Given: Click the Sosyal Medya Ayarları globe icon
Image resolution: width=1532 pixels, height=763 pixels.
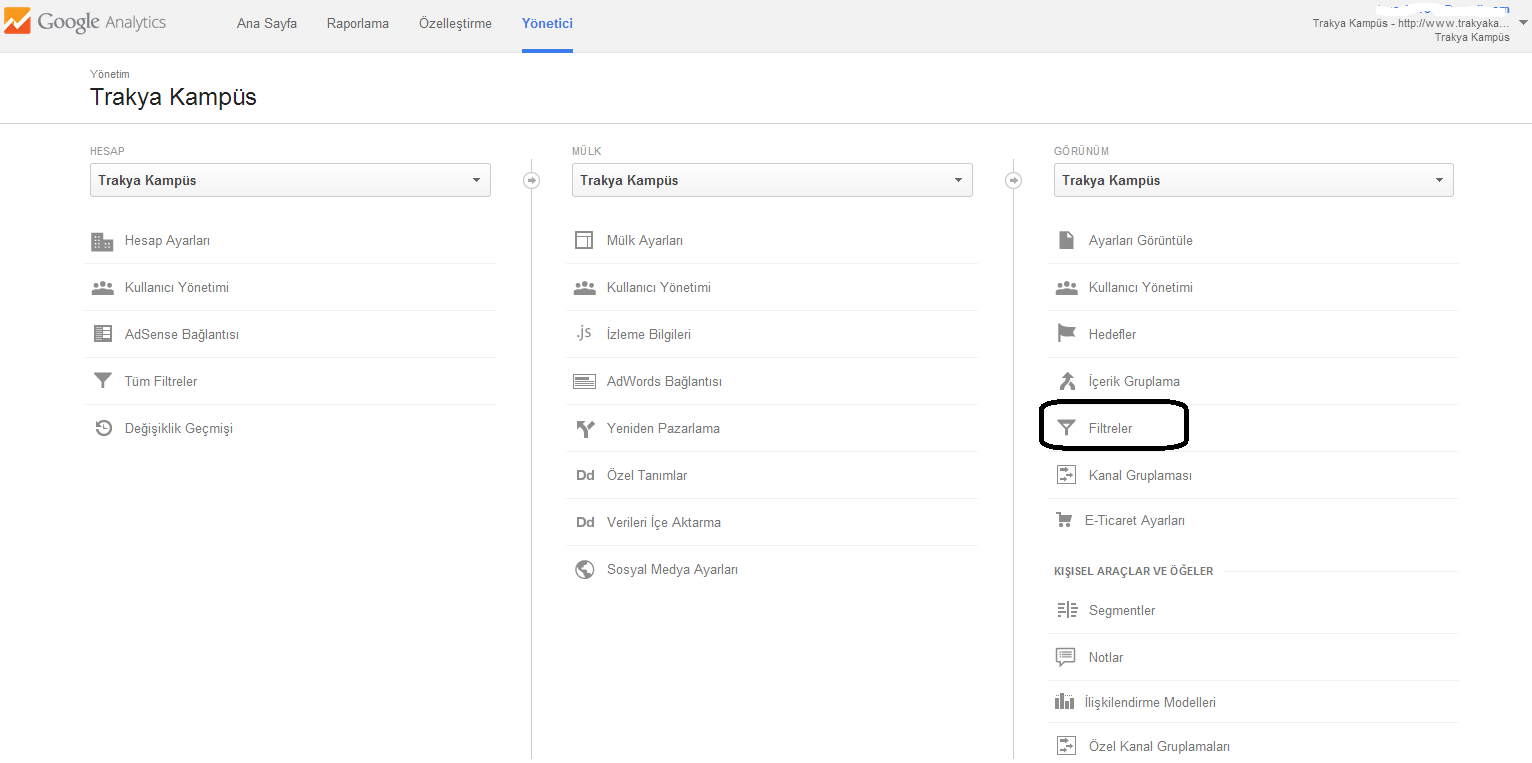Looking at the screenshot, I should click(584, 569).
